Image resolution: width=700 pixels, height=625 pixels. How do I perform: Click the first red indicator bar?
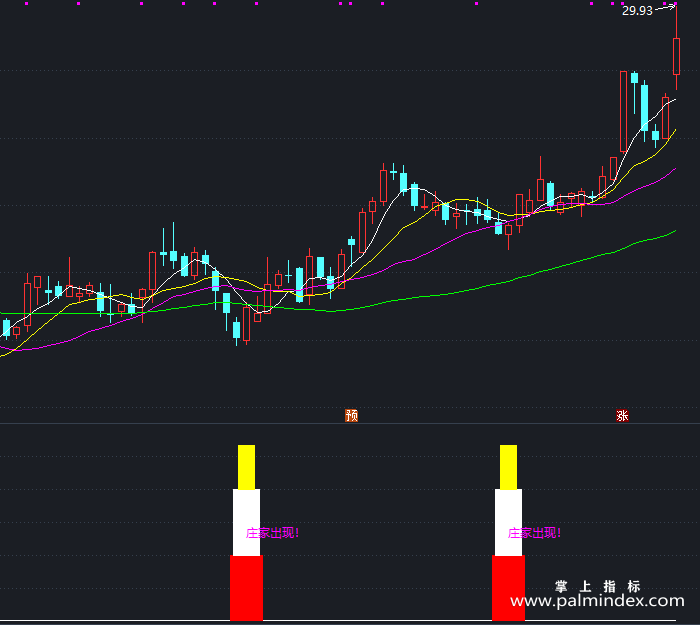(246, 588)
